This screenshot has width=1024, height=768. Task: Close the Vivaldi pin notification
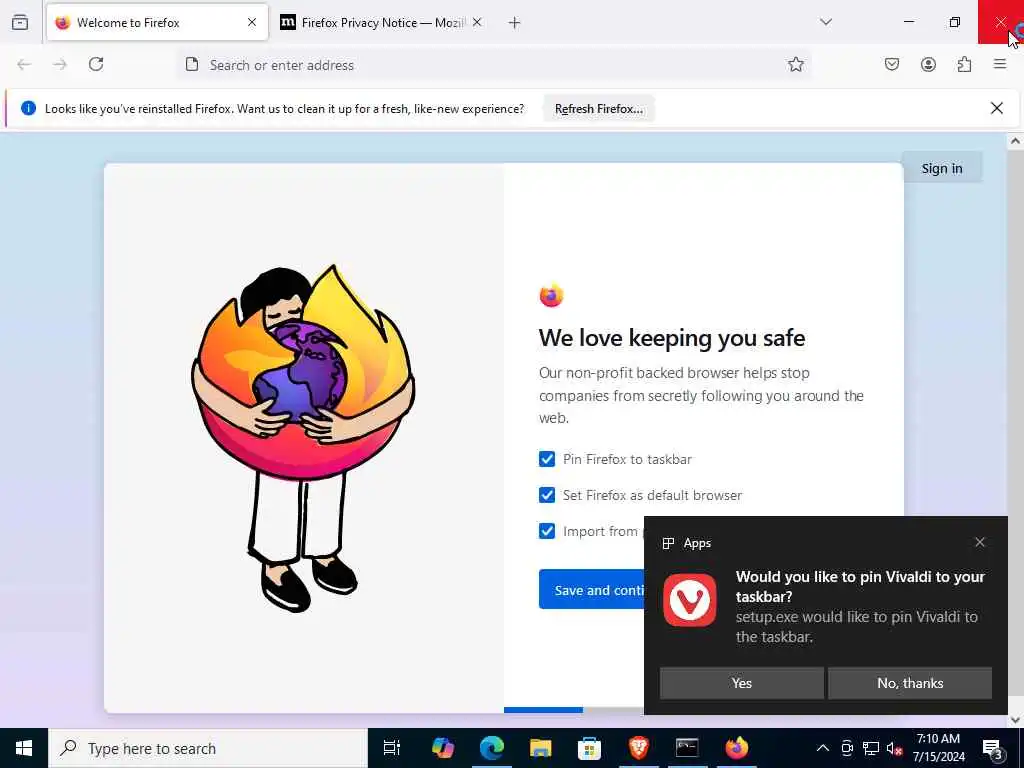[980, 542]
